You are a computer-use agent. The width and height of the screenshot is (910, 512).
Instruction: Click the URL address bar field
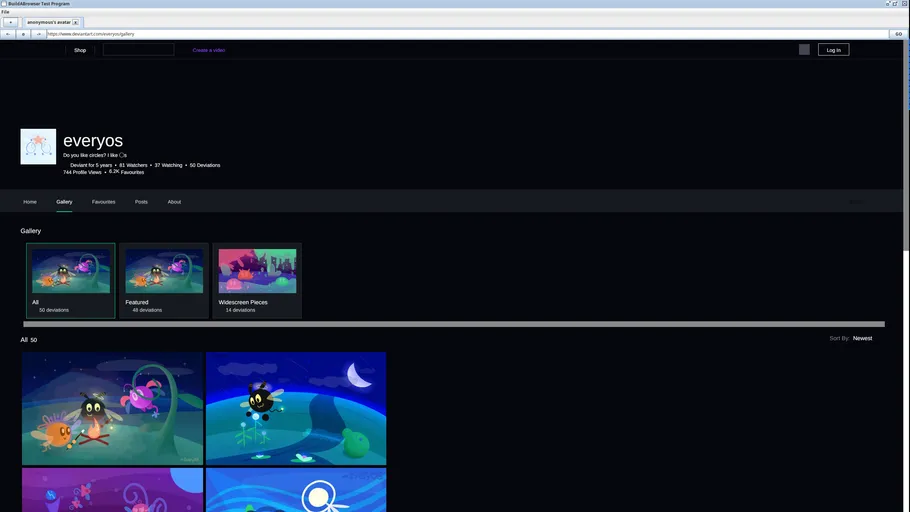point(467,34)
